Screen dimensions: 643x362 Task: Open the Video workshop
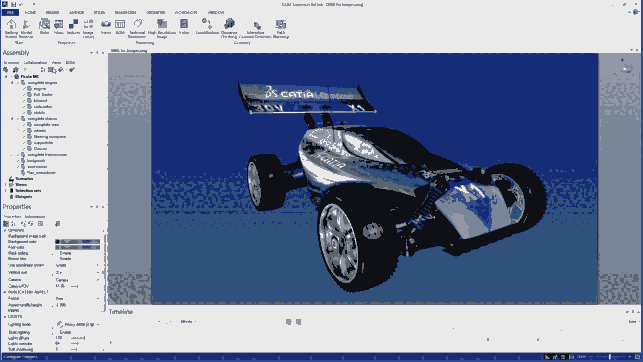184,27
